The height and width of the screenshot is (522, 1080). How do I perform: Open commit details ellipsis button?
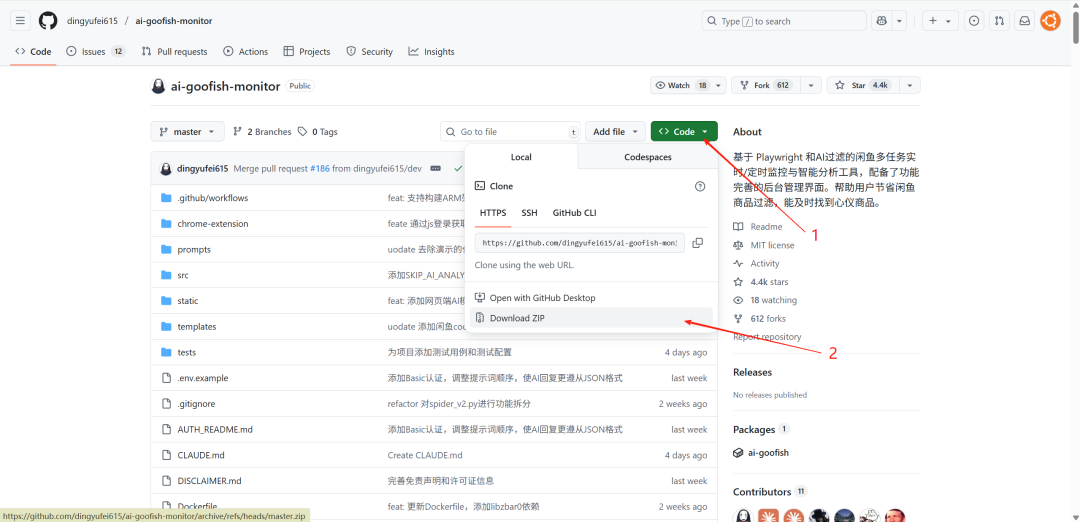(435, 169)
